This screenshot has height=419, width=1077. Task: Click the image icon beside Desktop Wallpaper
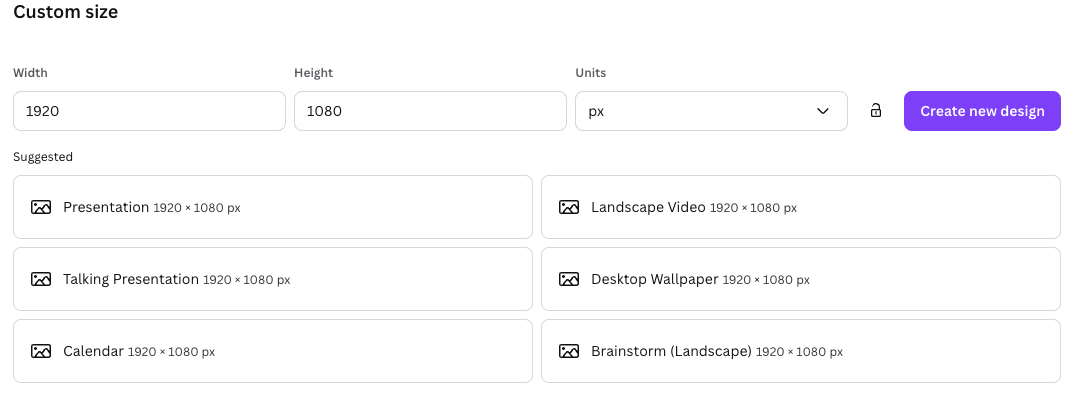coord(569,280)
